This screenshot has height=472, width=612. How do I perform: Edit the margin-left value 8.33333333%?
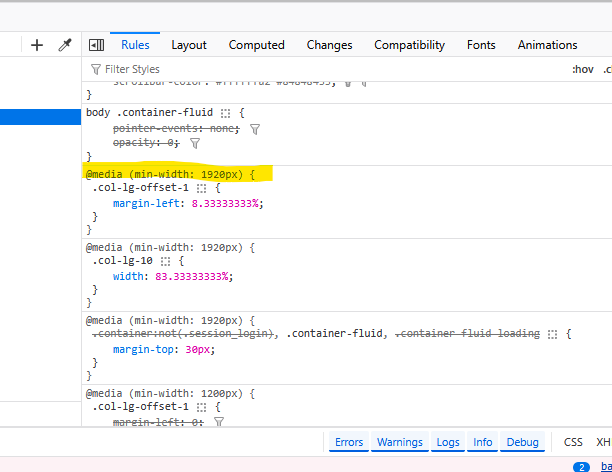tap(225, 203)
